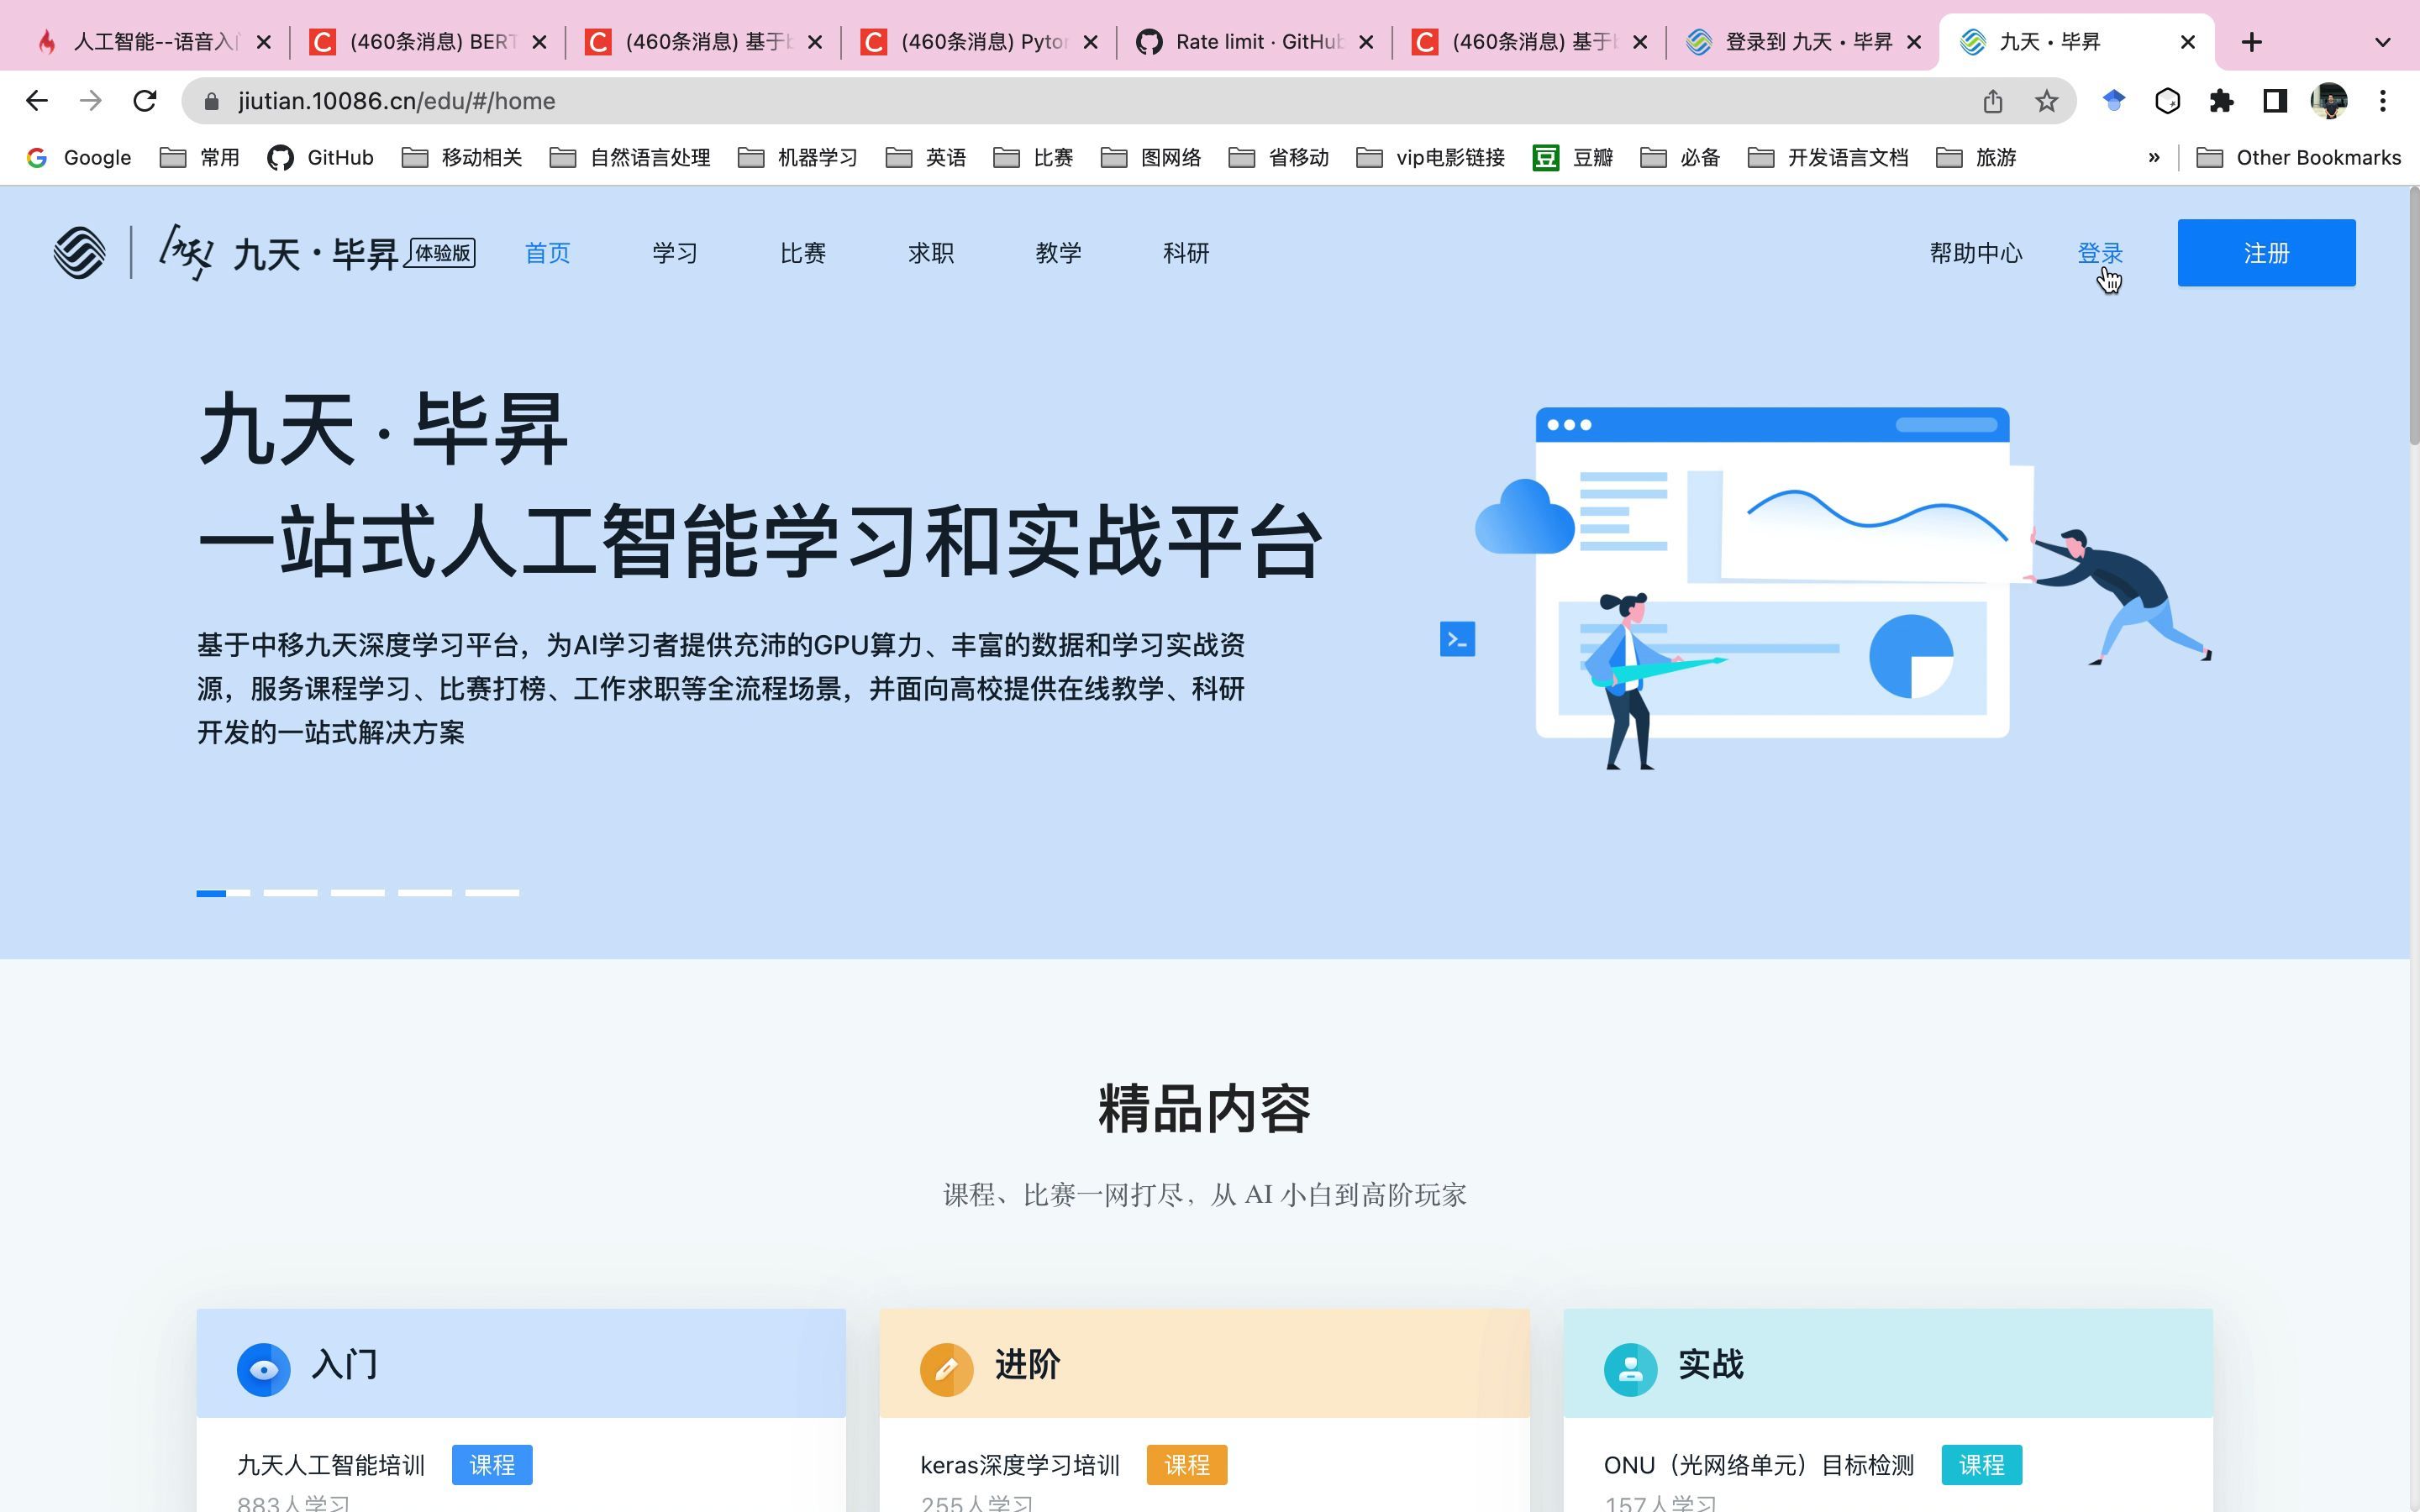Show hidden bookmarks with the double chevron
This screenshot has width=2420, height=1512.
click(x=2153, y=157)
